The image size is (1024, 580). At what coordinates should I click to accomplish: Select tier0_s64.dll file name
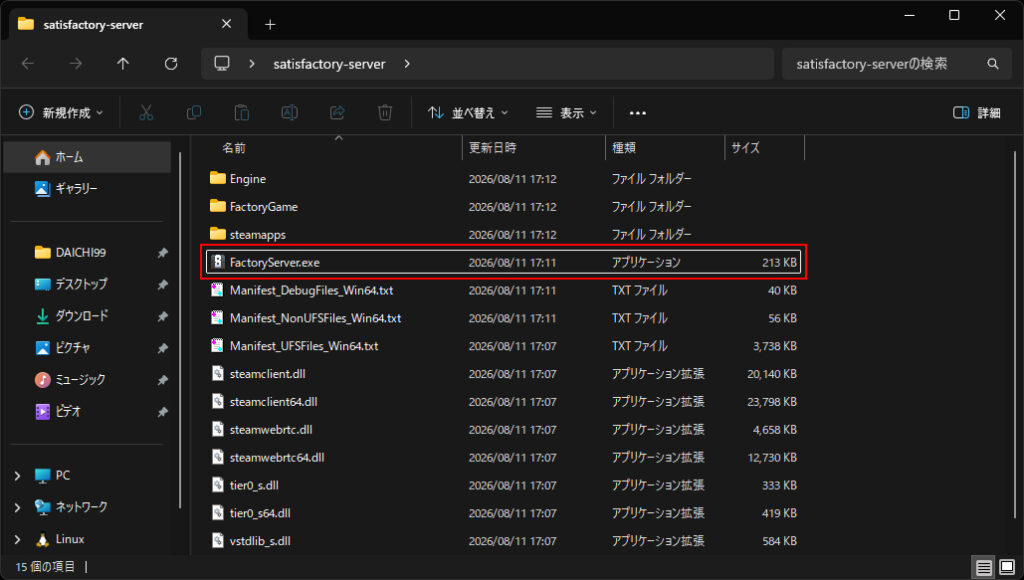pos(260,513)
